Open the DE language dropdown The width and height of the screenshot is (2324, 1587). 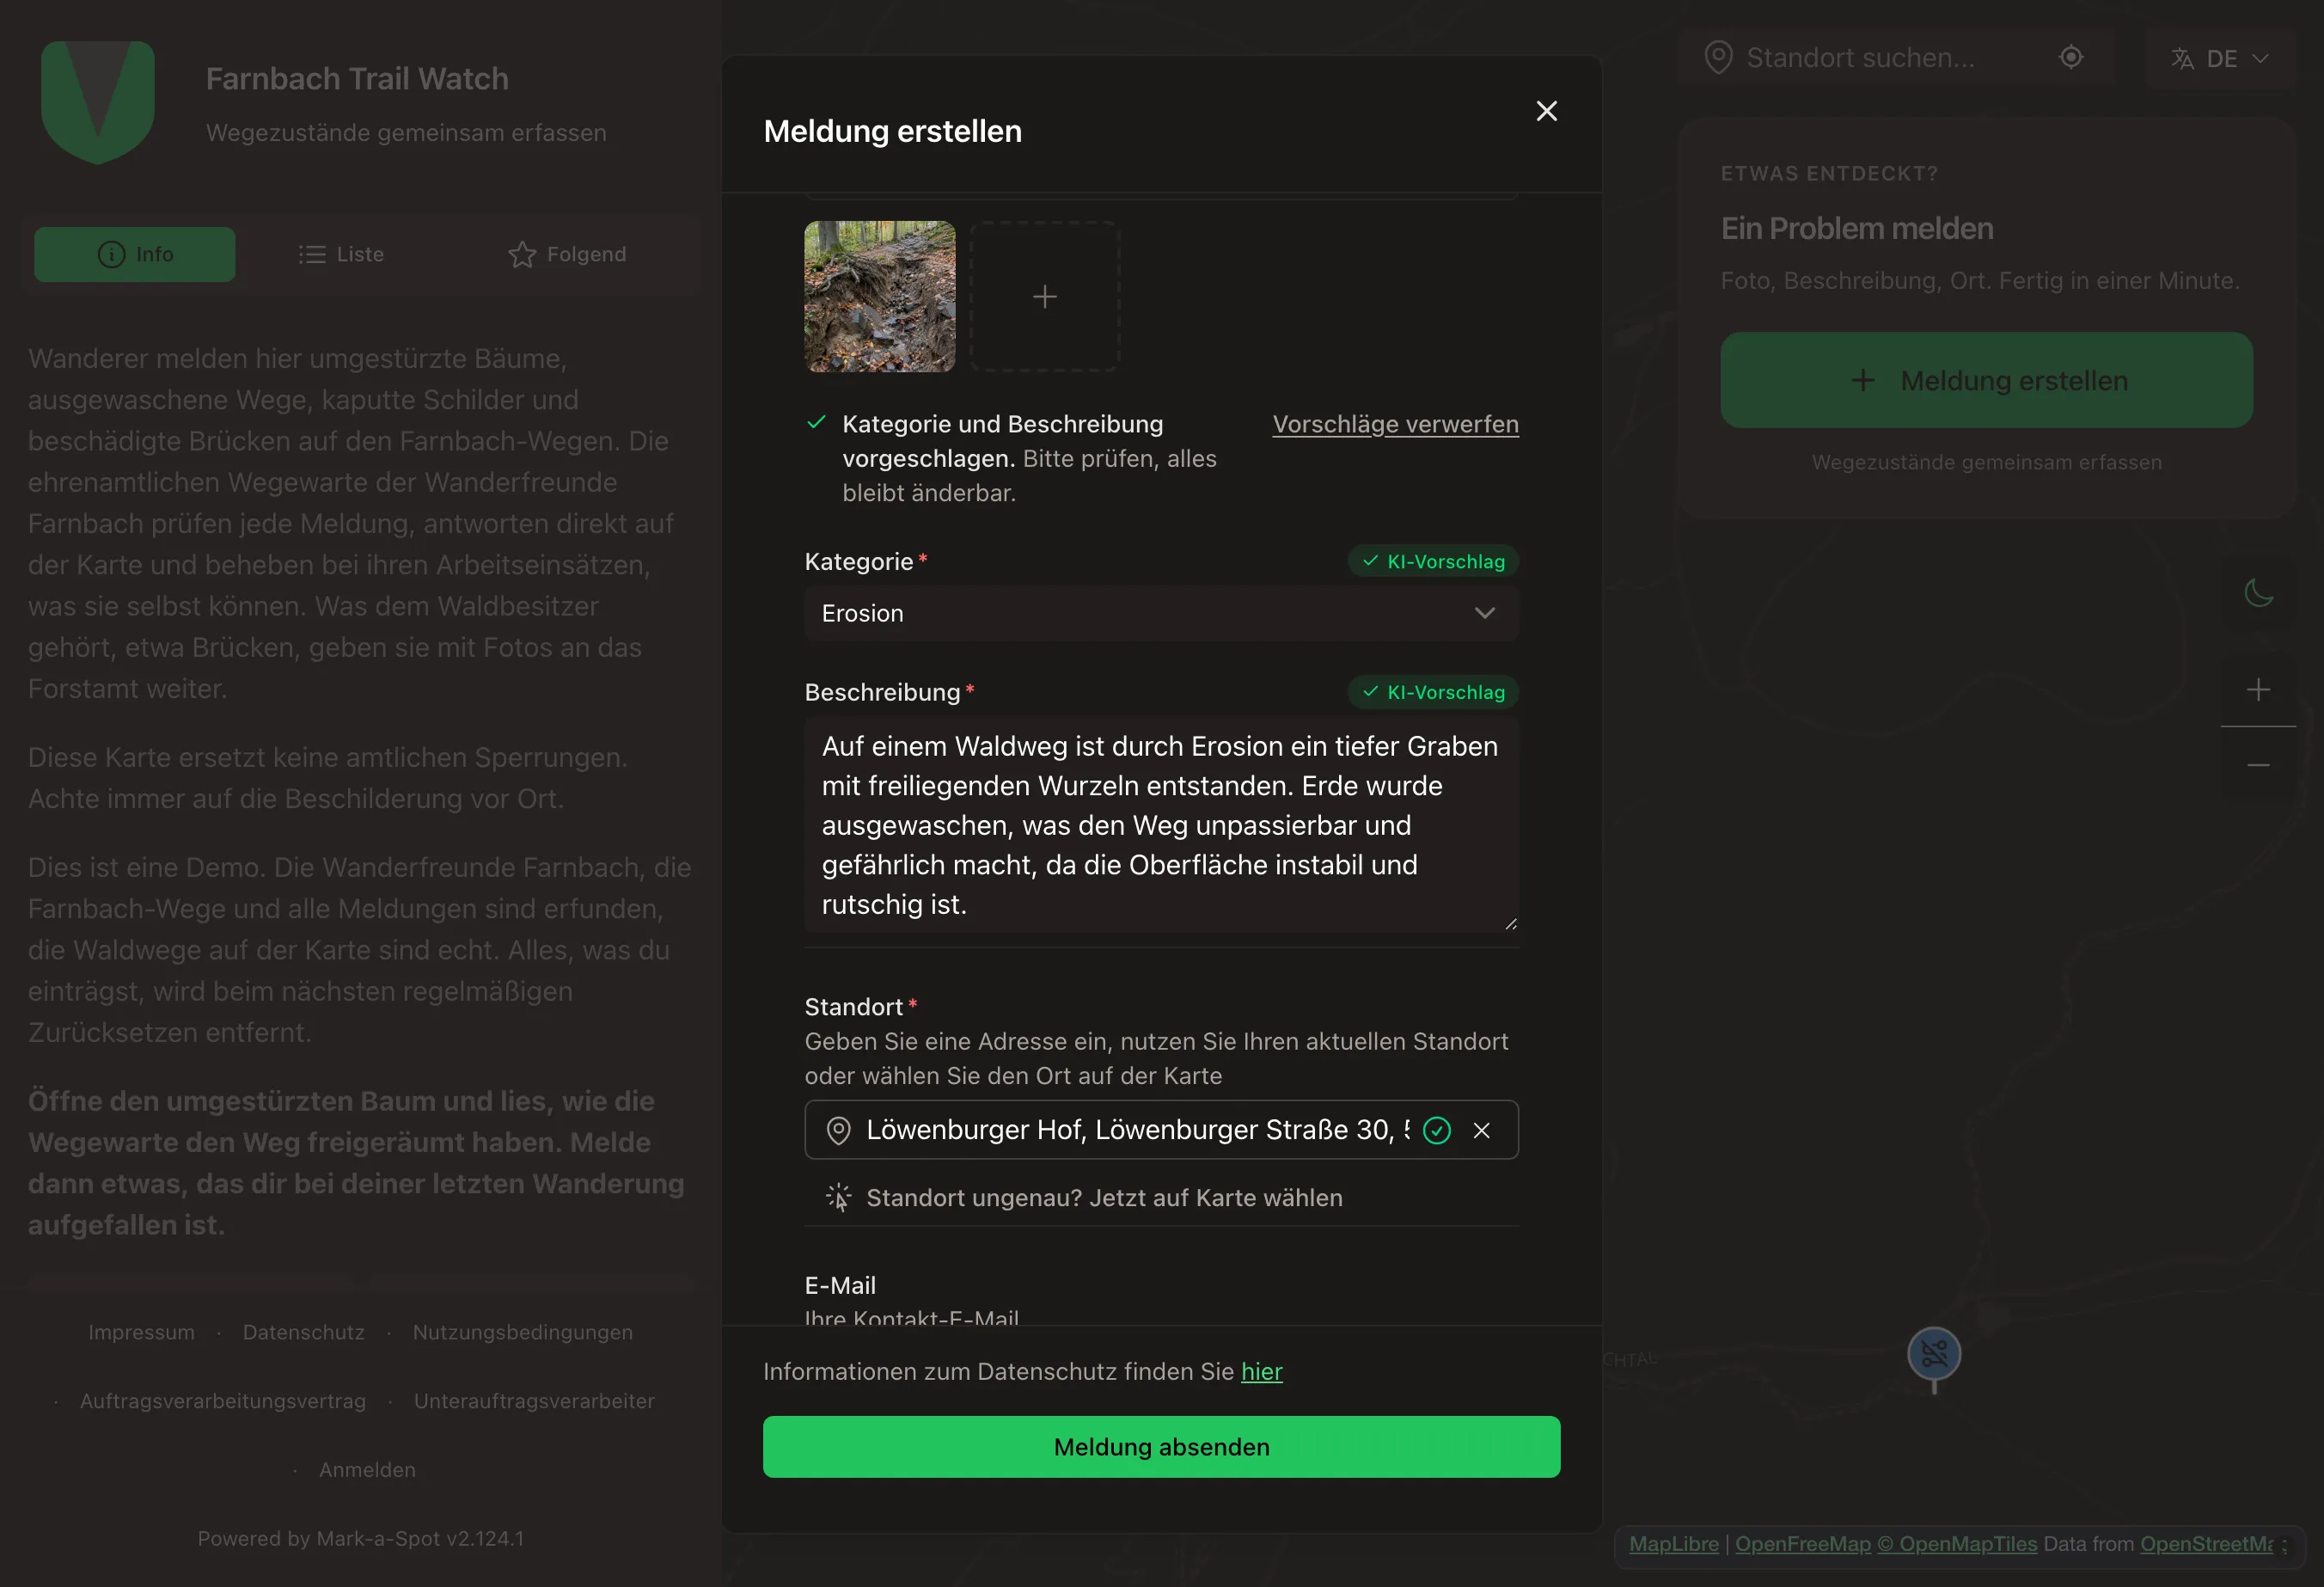(x=2220, y=59)
